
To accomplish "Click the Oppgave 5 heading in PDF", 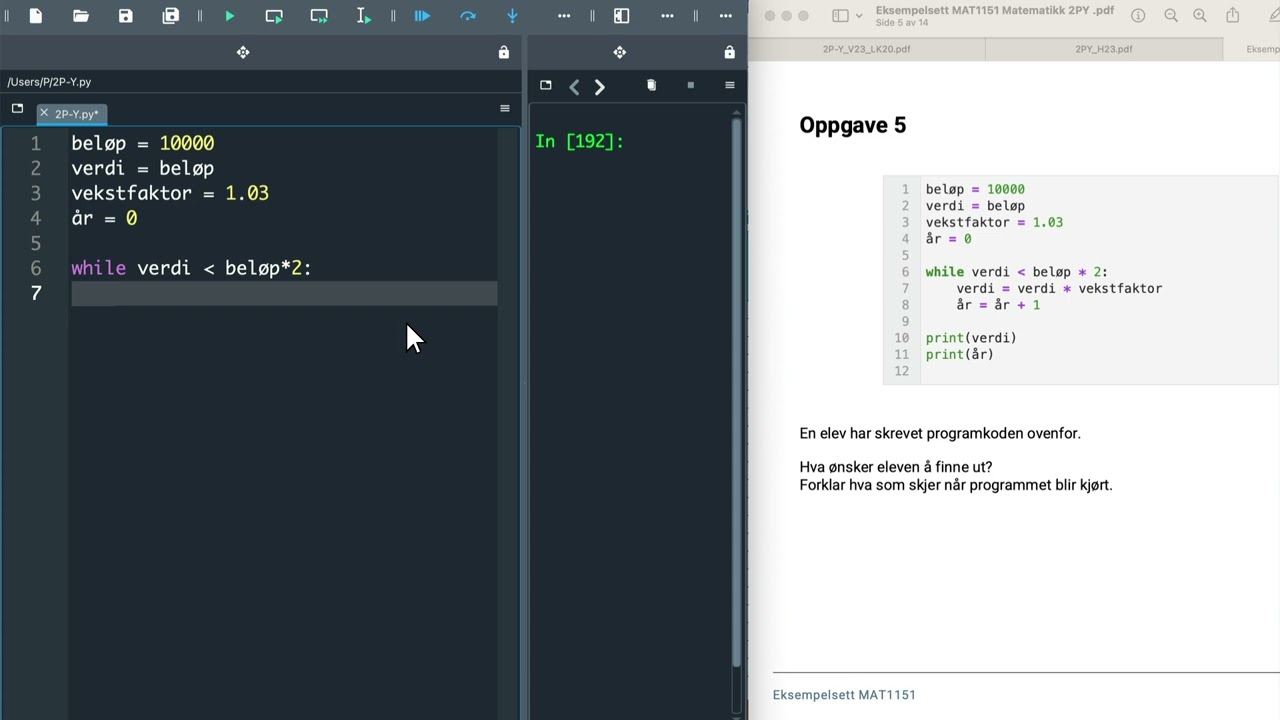I will pyautogui.click(x=853, y=125).
